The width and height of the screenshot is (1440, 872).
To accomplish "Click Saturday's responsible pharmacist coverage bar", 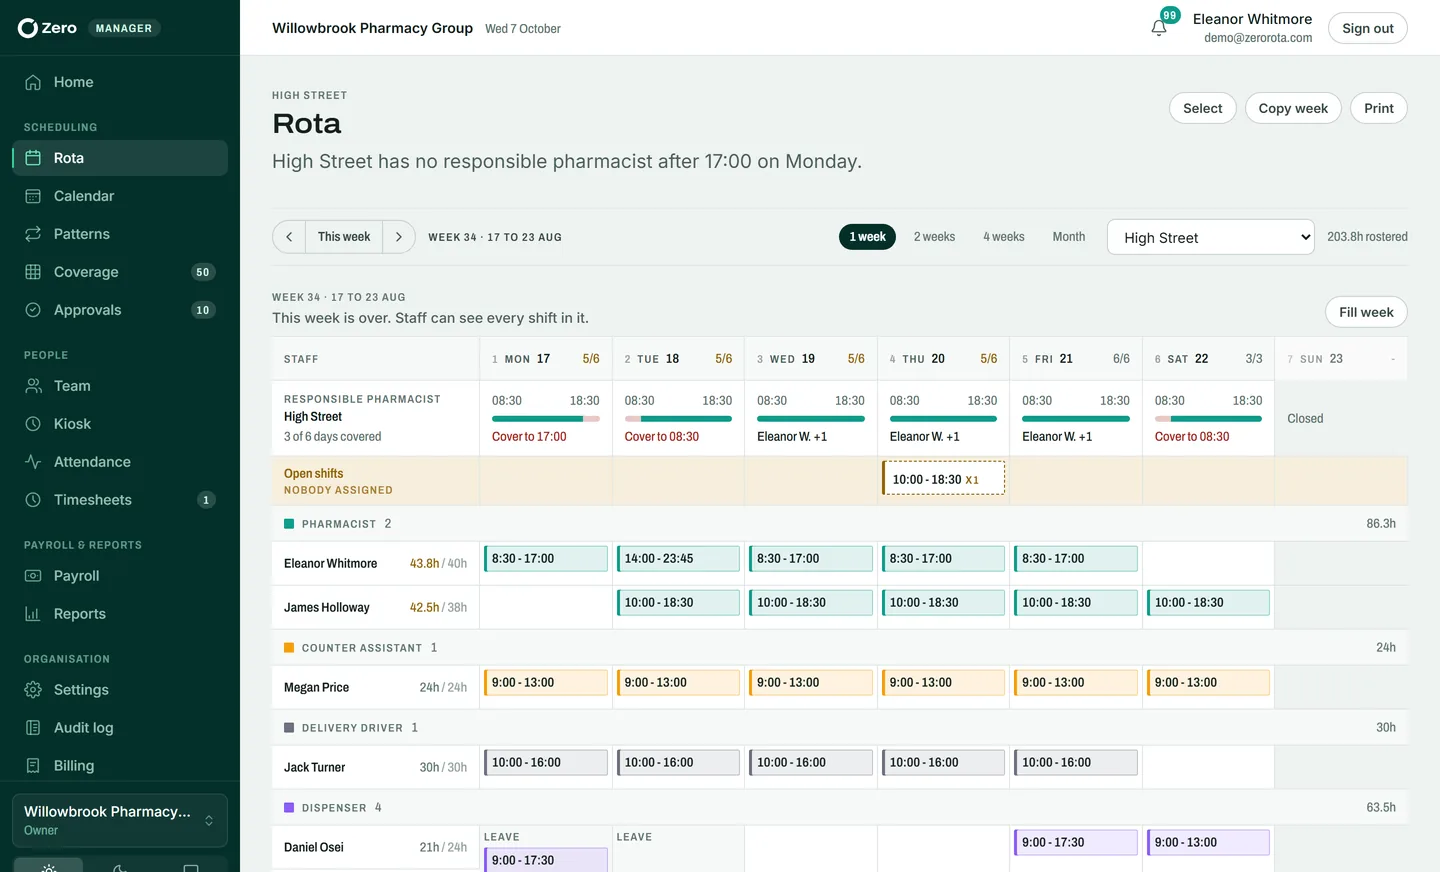I will click(x=1208, y=419).
